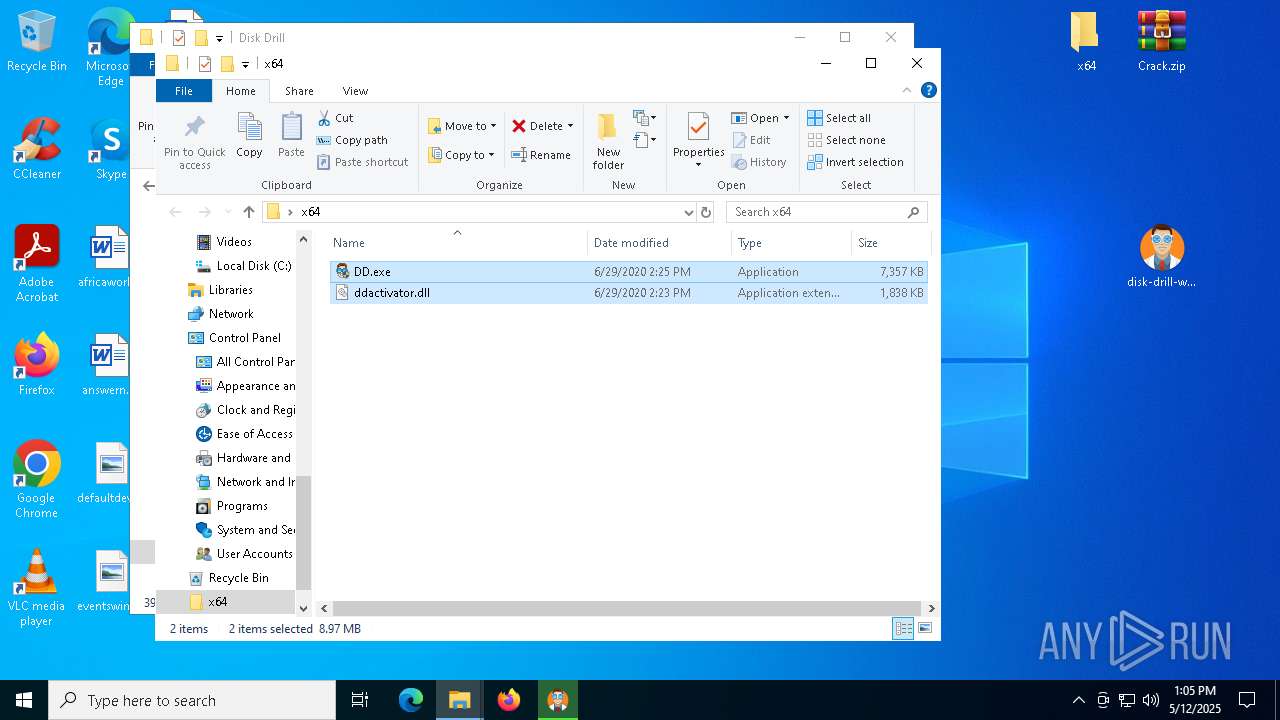Open recent locations dropdown
1280x720 pixels.
tap(228, 212)
